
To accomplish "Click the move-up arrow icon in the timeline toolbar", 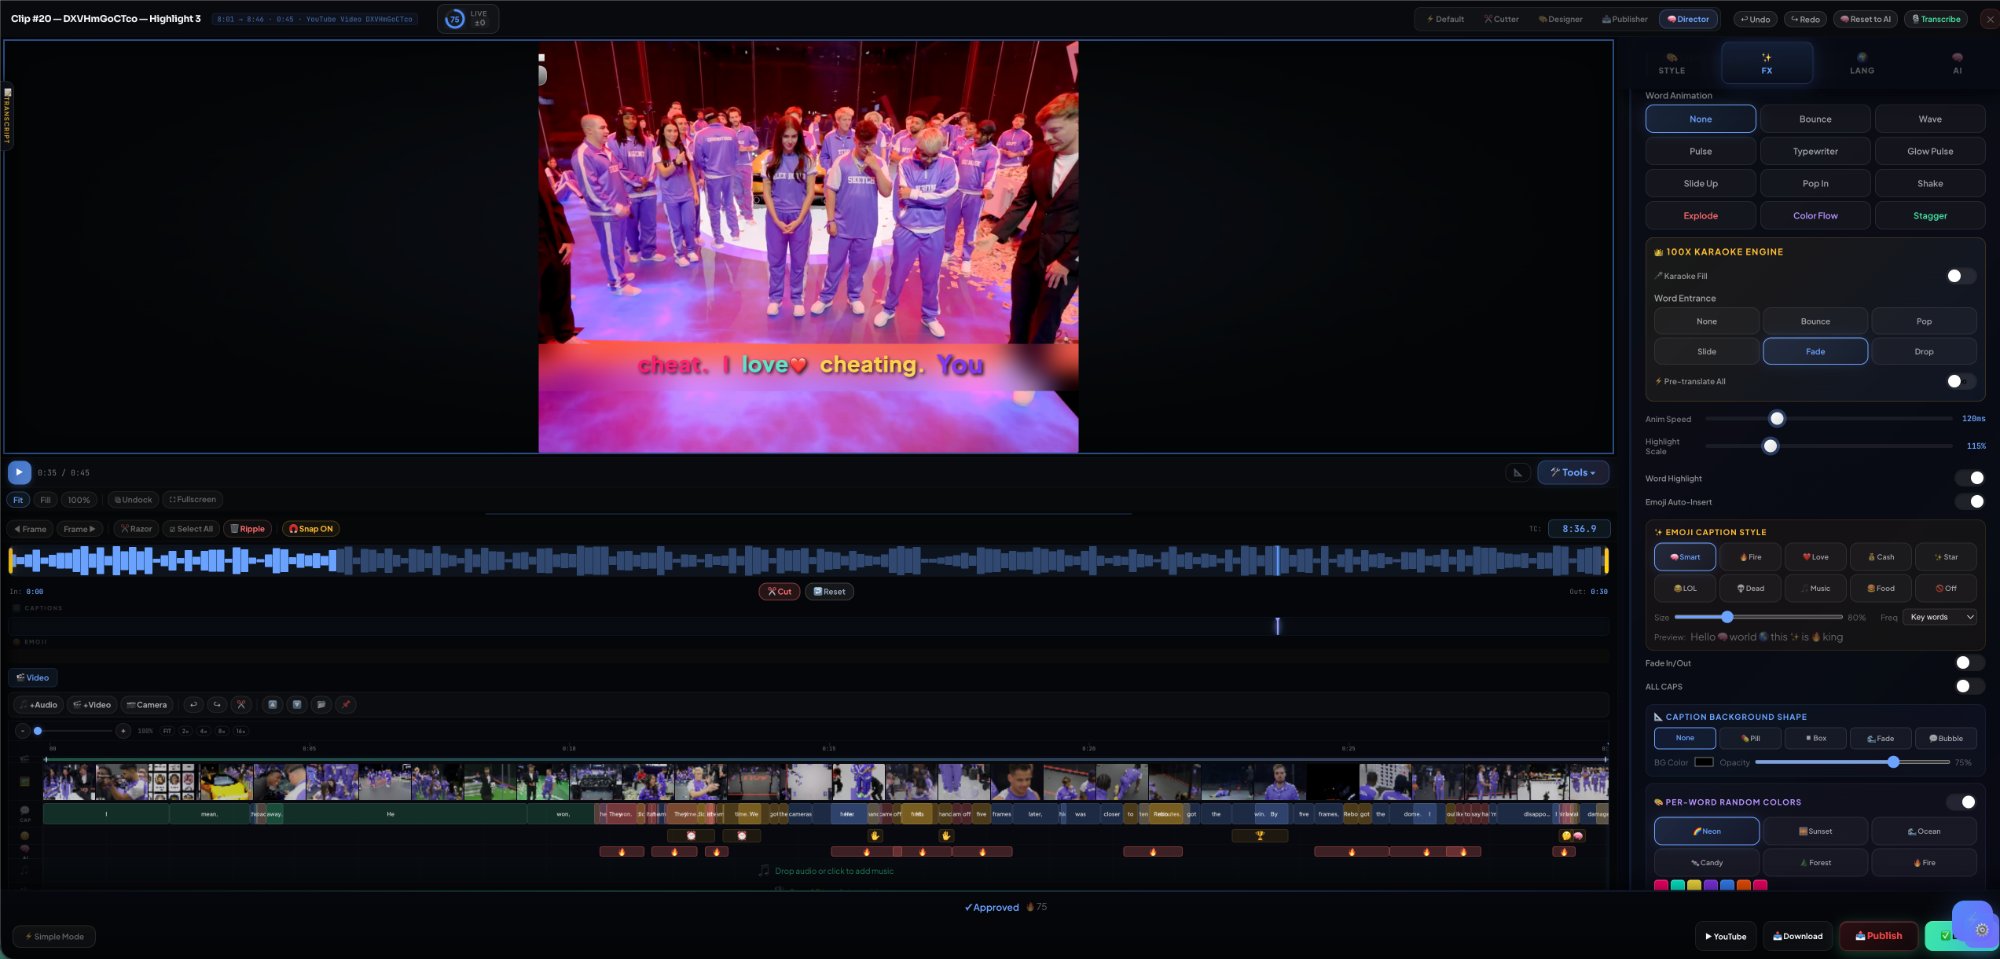I will 272,705.
